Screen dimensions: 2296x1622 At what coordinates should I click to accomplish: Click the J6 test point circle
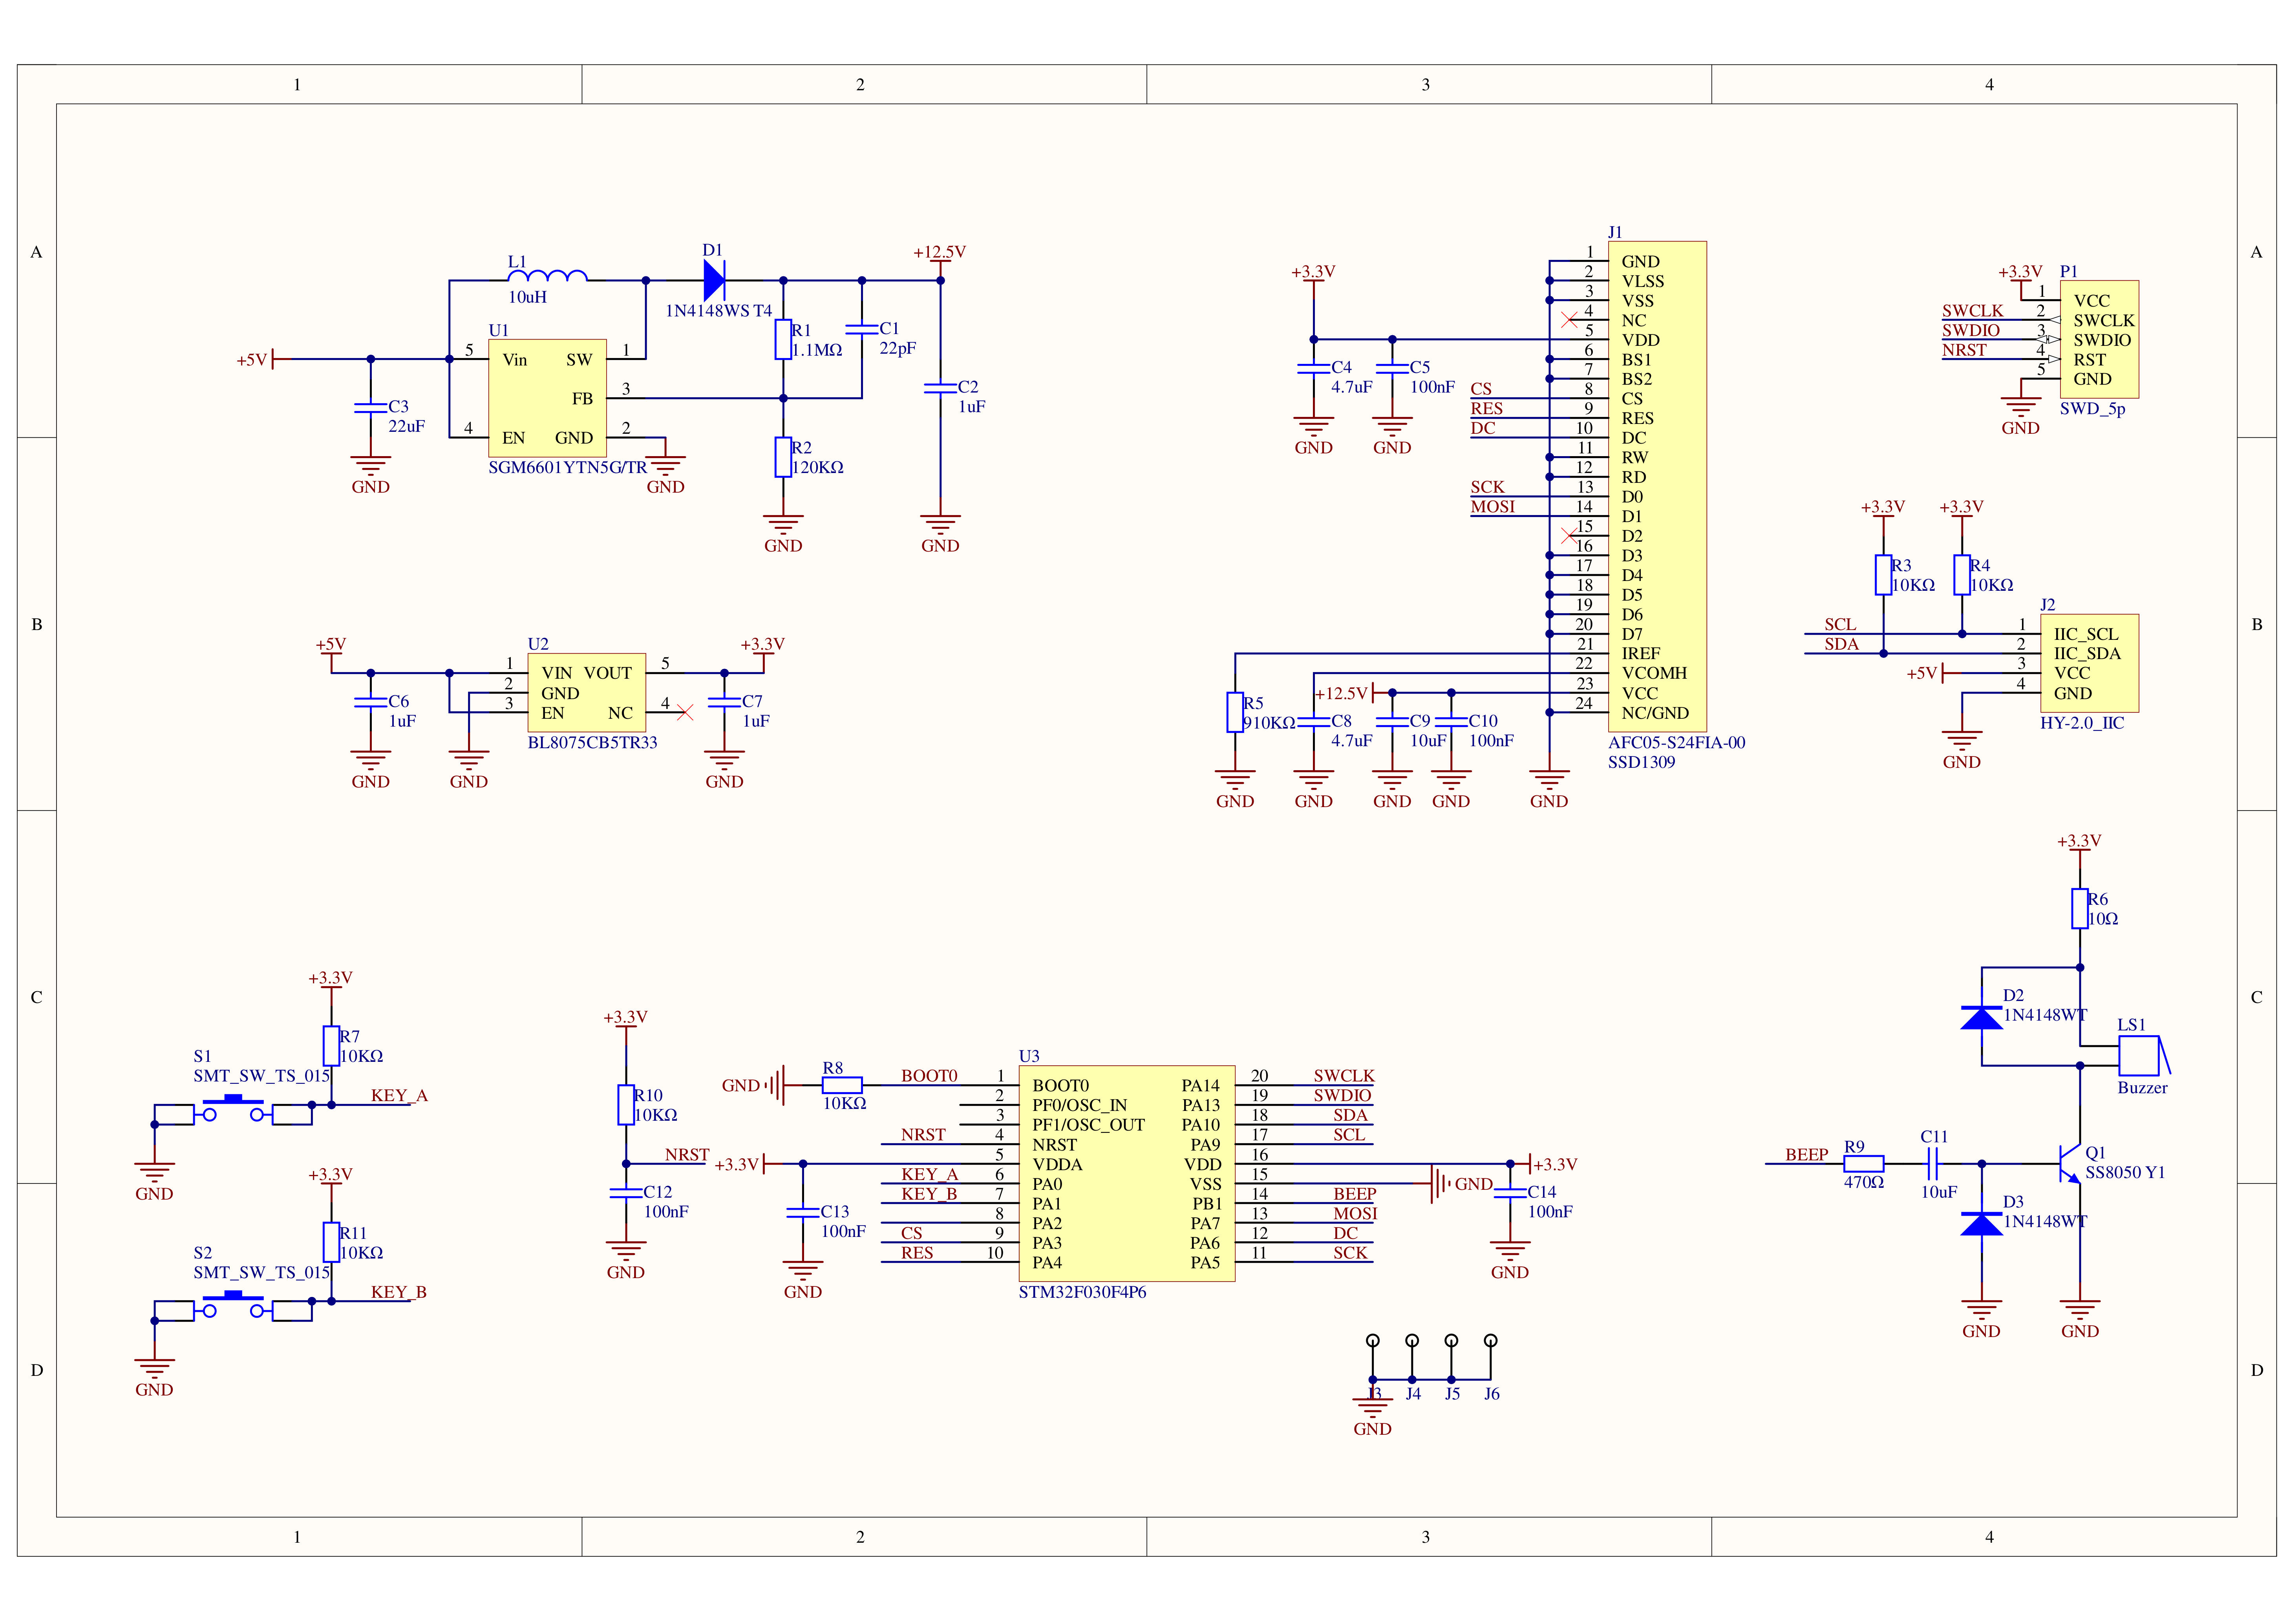tap(1491, 1340)
